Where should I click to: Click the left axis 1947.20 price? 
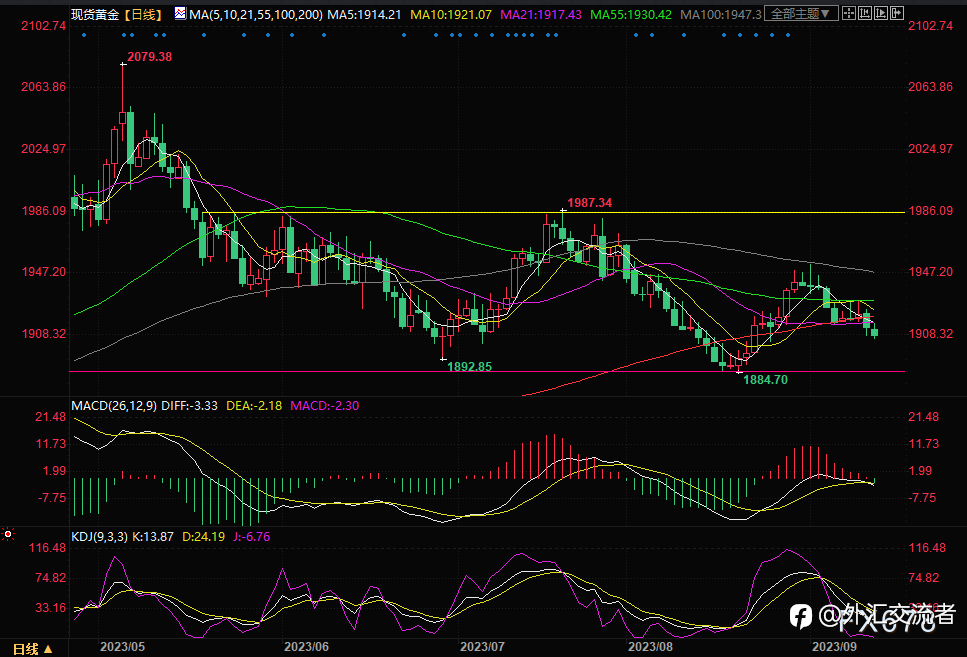pyautogui.click(x=43, y=271)
